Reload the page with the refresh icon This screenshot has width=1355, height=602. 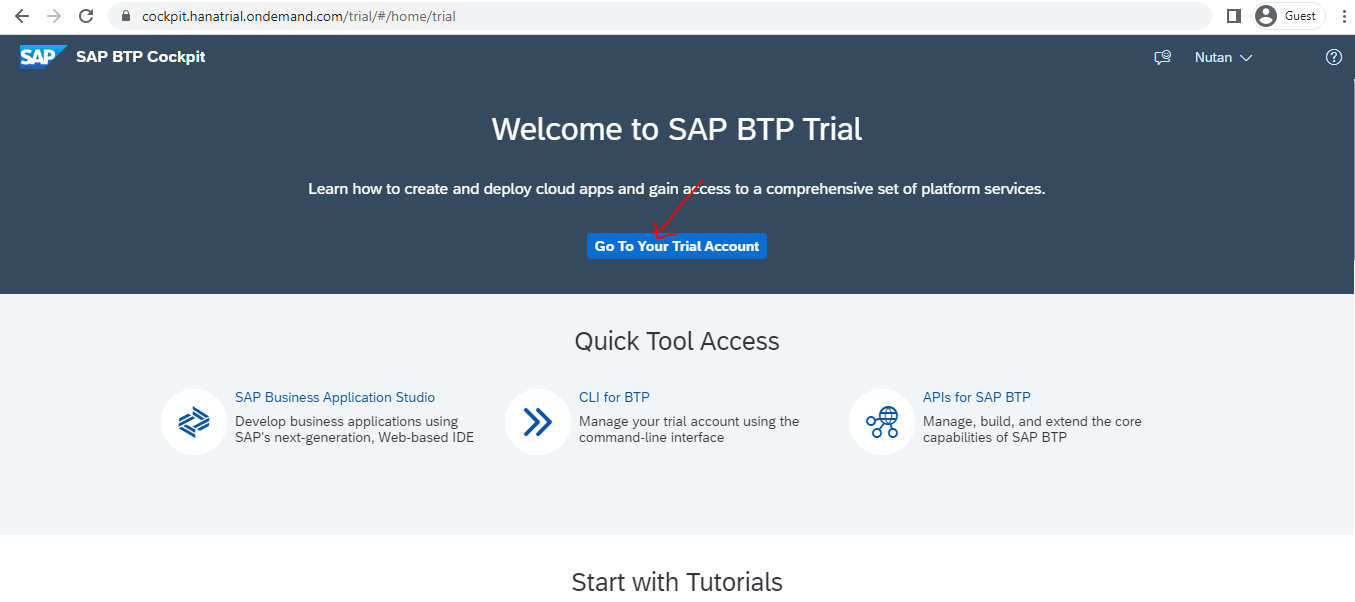click(x=86, y=16)
